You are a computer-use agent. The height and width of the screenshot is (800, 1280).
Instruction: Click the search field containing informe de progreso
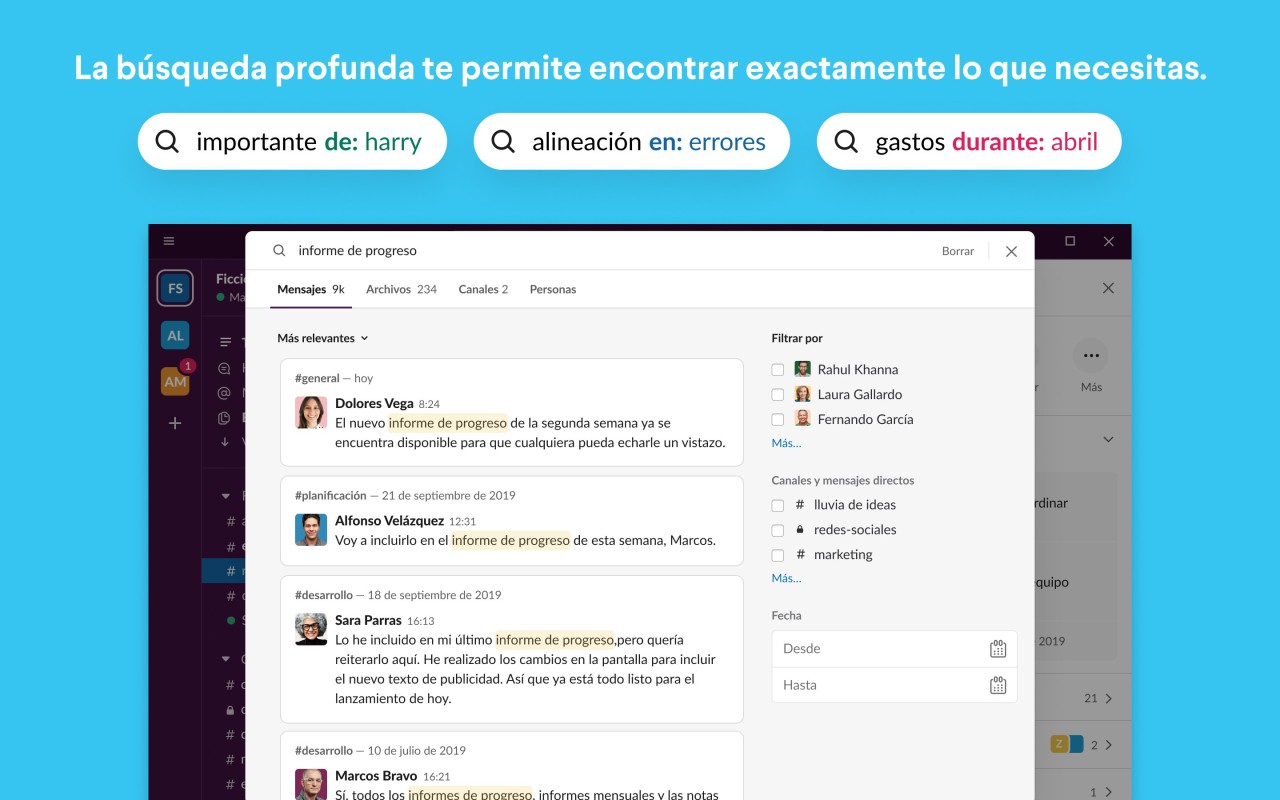[x=600, y=251]
